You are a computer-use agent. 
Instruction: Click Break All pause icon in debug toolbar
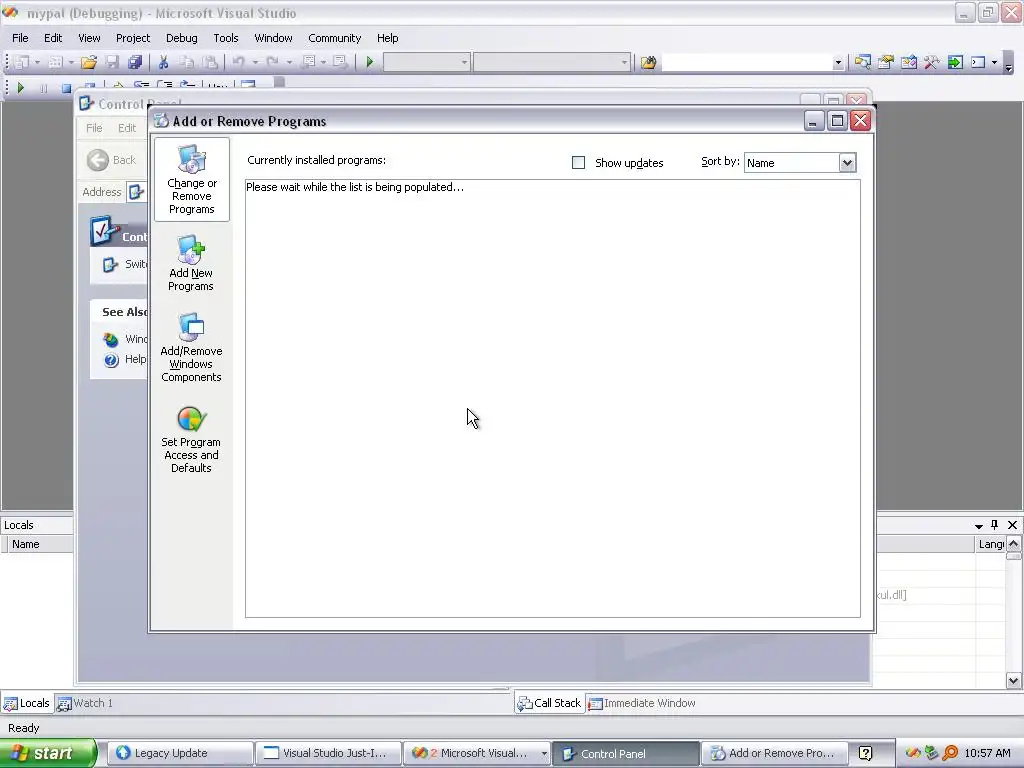43,88
